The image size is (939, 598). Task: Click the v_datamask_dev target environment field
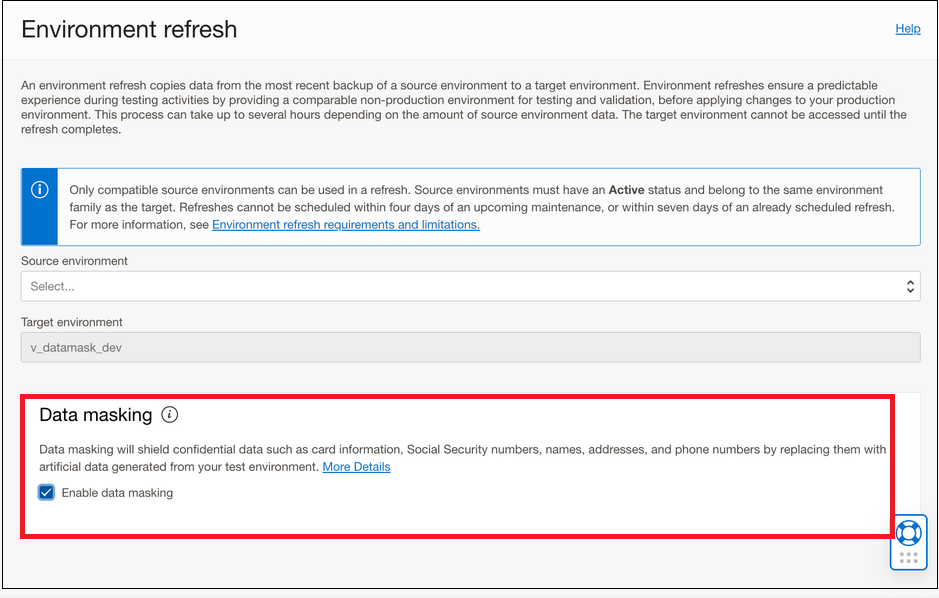tap(470, 347)
